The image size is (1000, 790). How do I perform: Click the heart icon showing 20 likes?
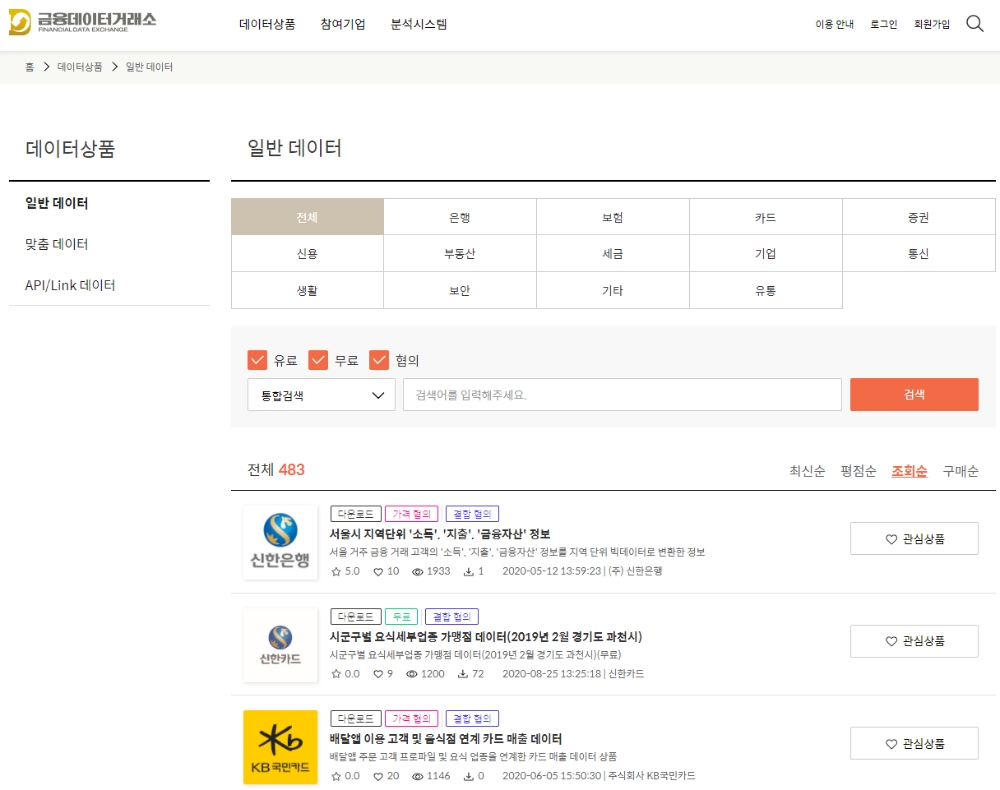pyautogui.click(x=378, y=777)
